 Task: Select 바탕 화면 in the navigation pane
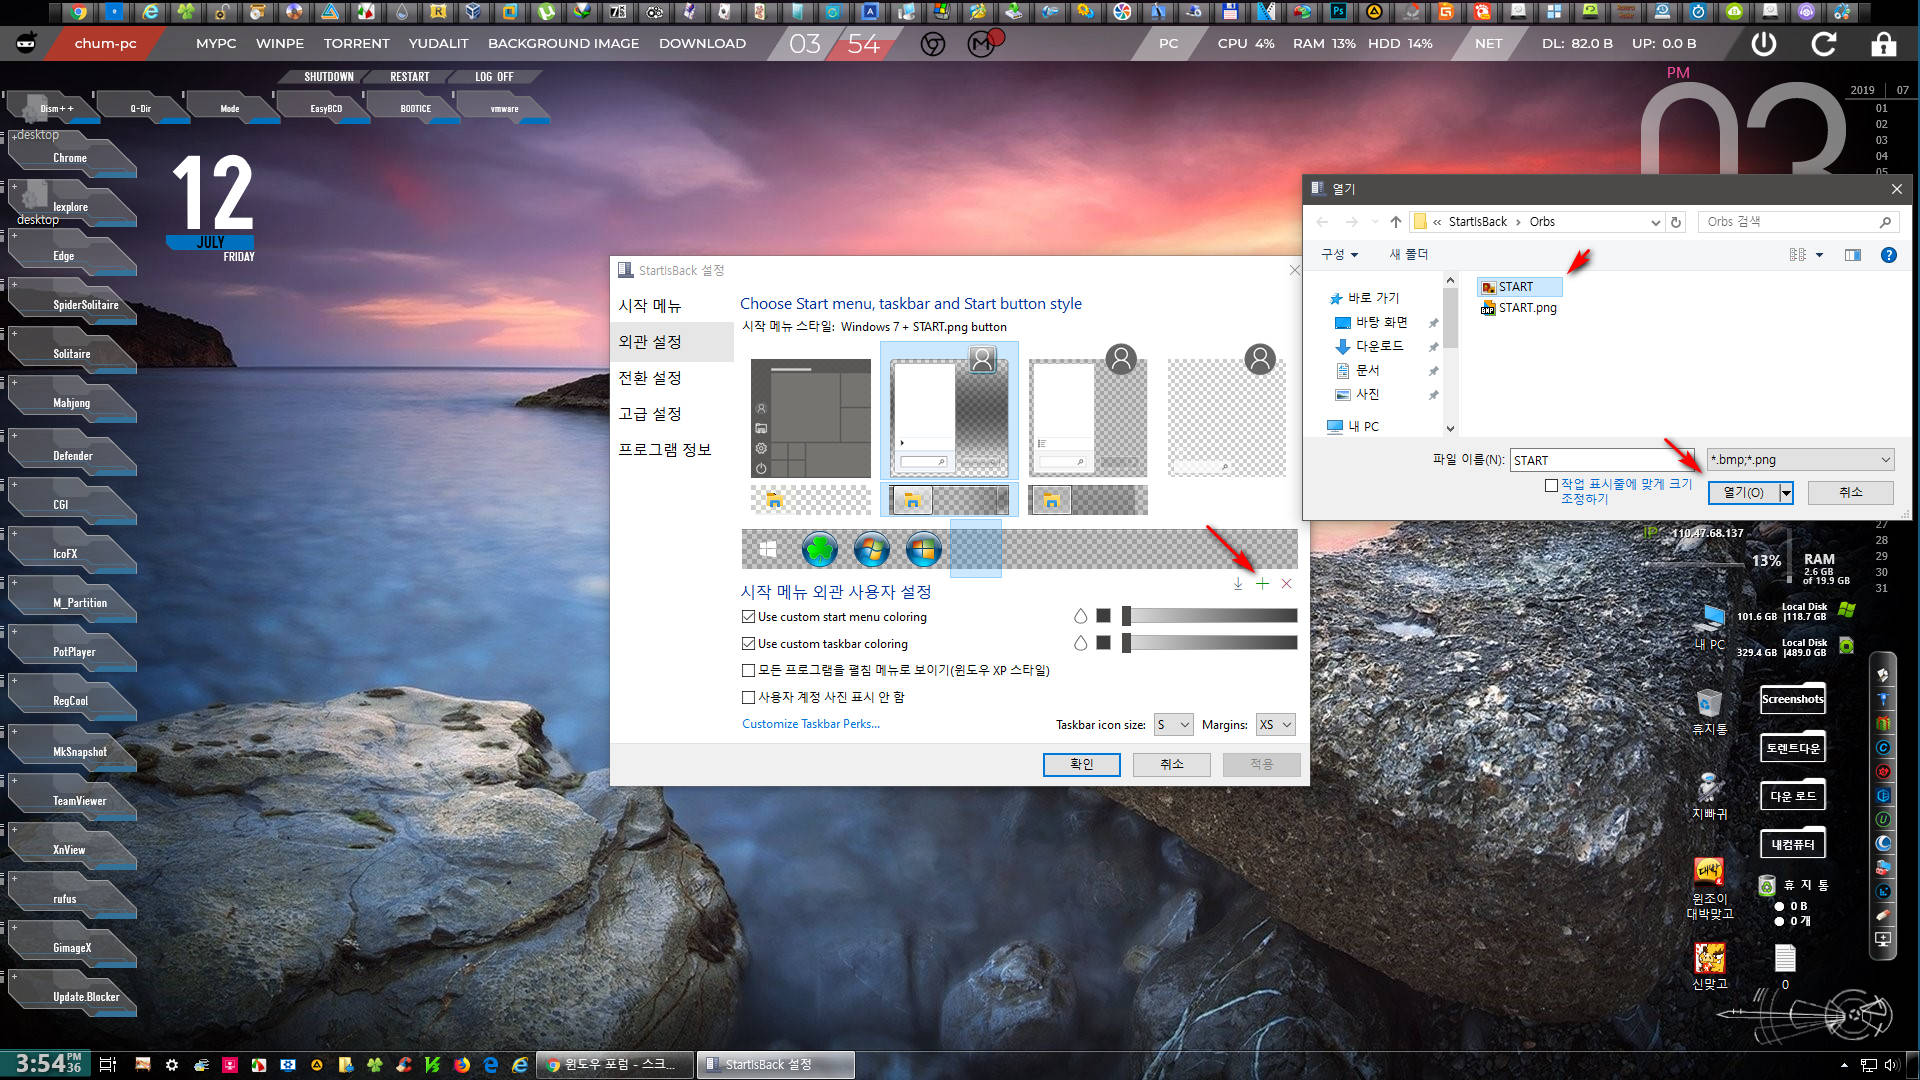pos(1380,322)
